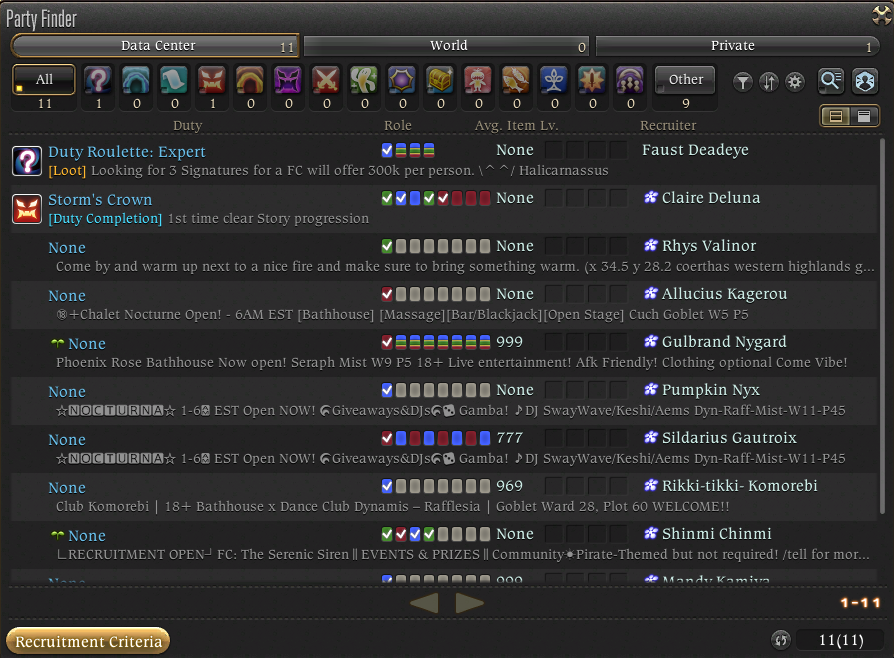Filter by the Treasure Hunt chest icon

[x=440, y=80]
